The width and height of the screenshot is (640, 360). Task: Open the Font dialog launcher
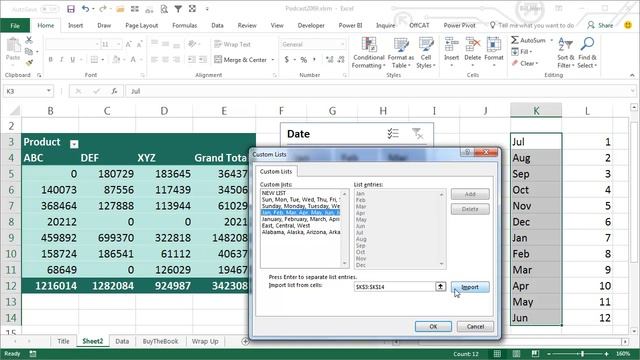[x=142, y=76]
